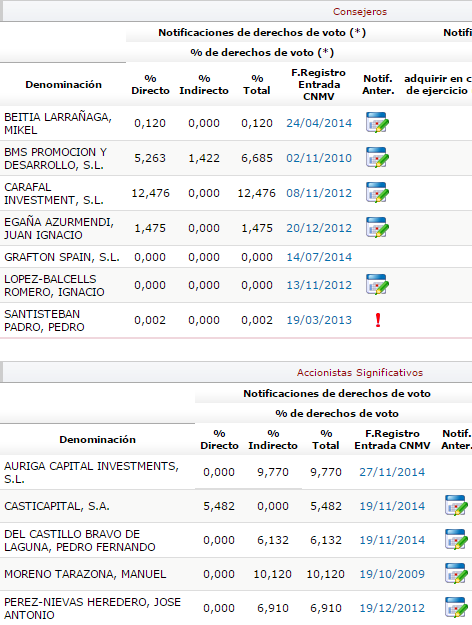This screenshot has width=472, height=625.
Task: Click CARAFAL INVESTMENT, S.L. name
Action: tap(54, 193)
